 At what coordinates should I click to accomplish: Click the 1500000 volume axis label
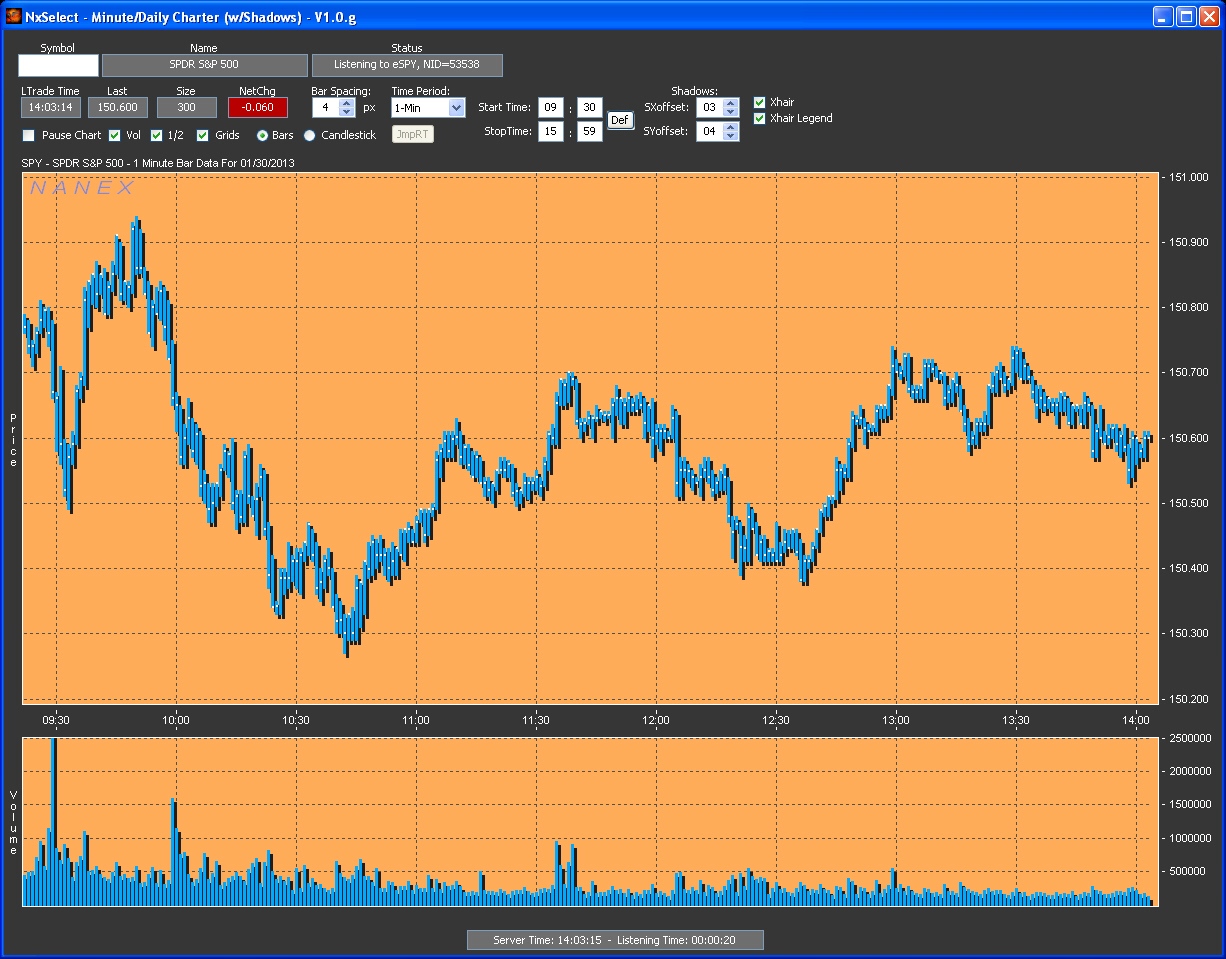pyautogui.click(x=1189, y=805)
